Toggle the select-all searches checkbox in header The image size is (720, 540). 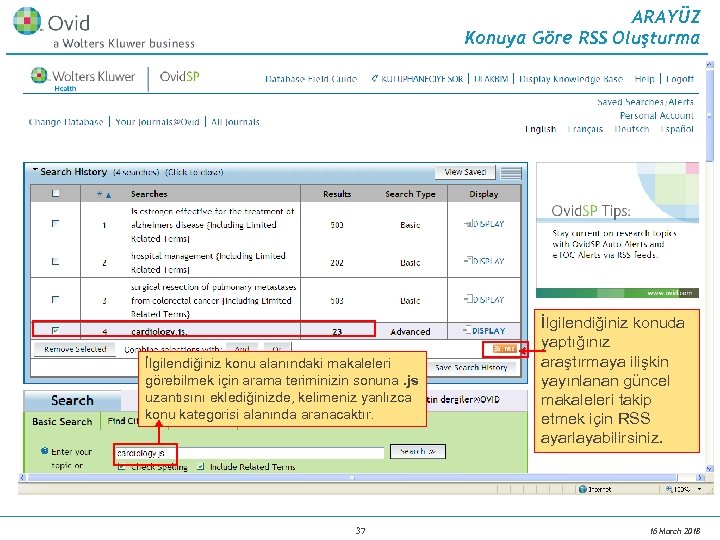point(55,193)
